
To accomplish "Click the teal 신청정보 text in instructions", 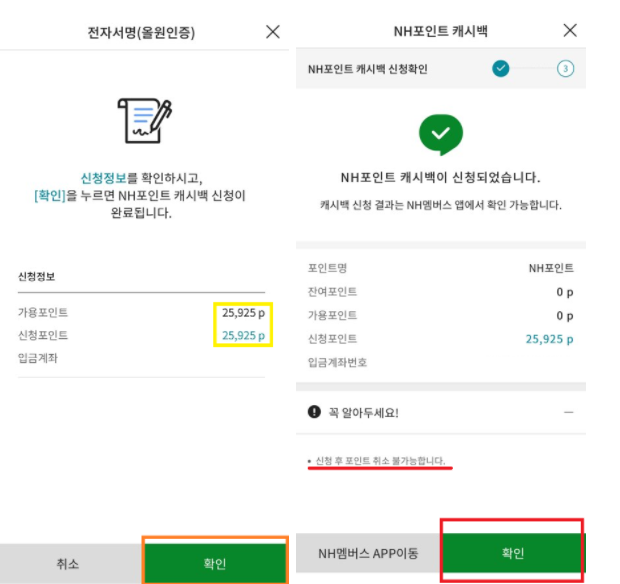I will pos(104,178).
